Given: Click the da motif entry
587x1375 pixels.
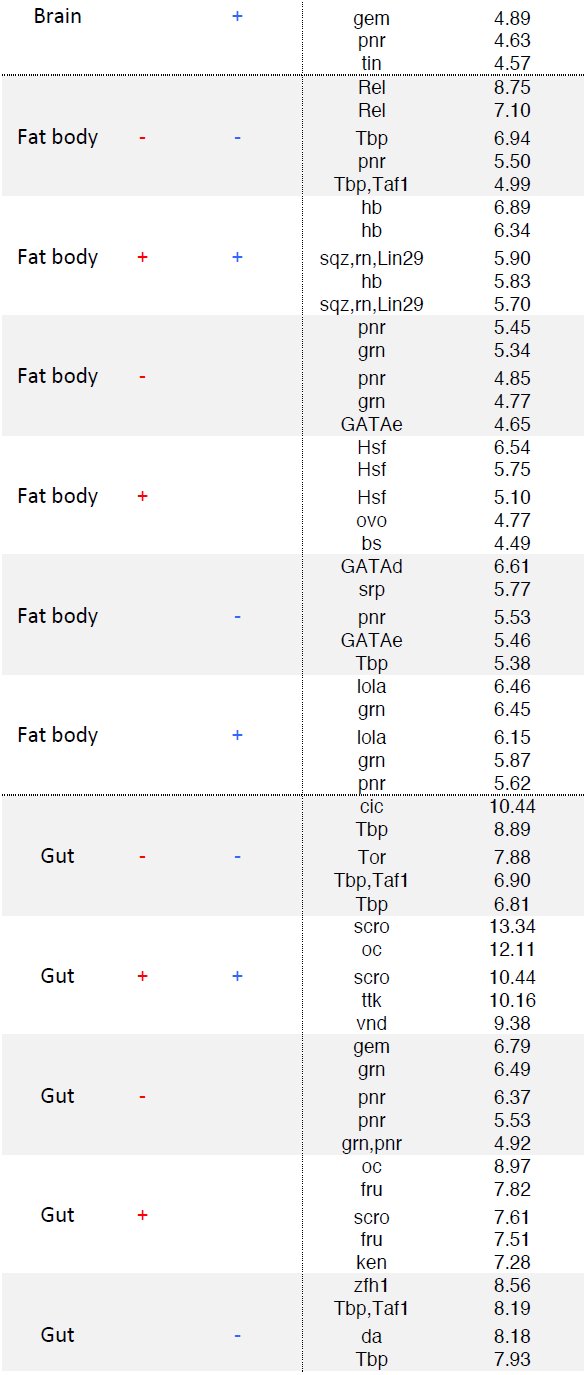Looking at the screenshot, I should [372, 1337].
